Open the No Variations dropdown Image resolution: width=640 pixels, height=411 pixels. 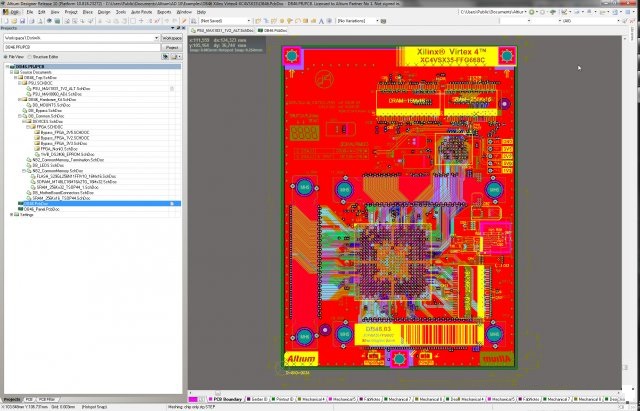pyautogui.click(x=377, y=21)
